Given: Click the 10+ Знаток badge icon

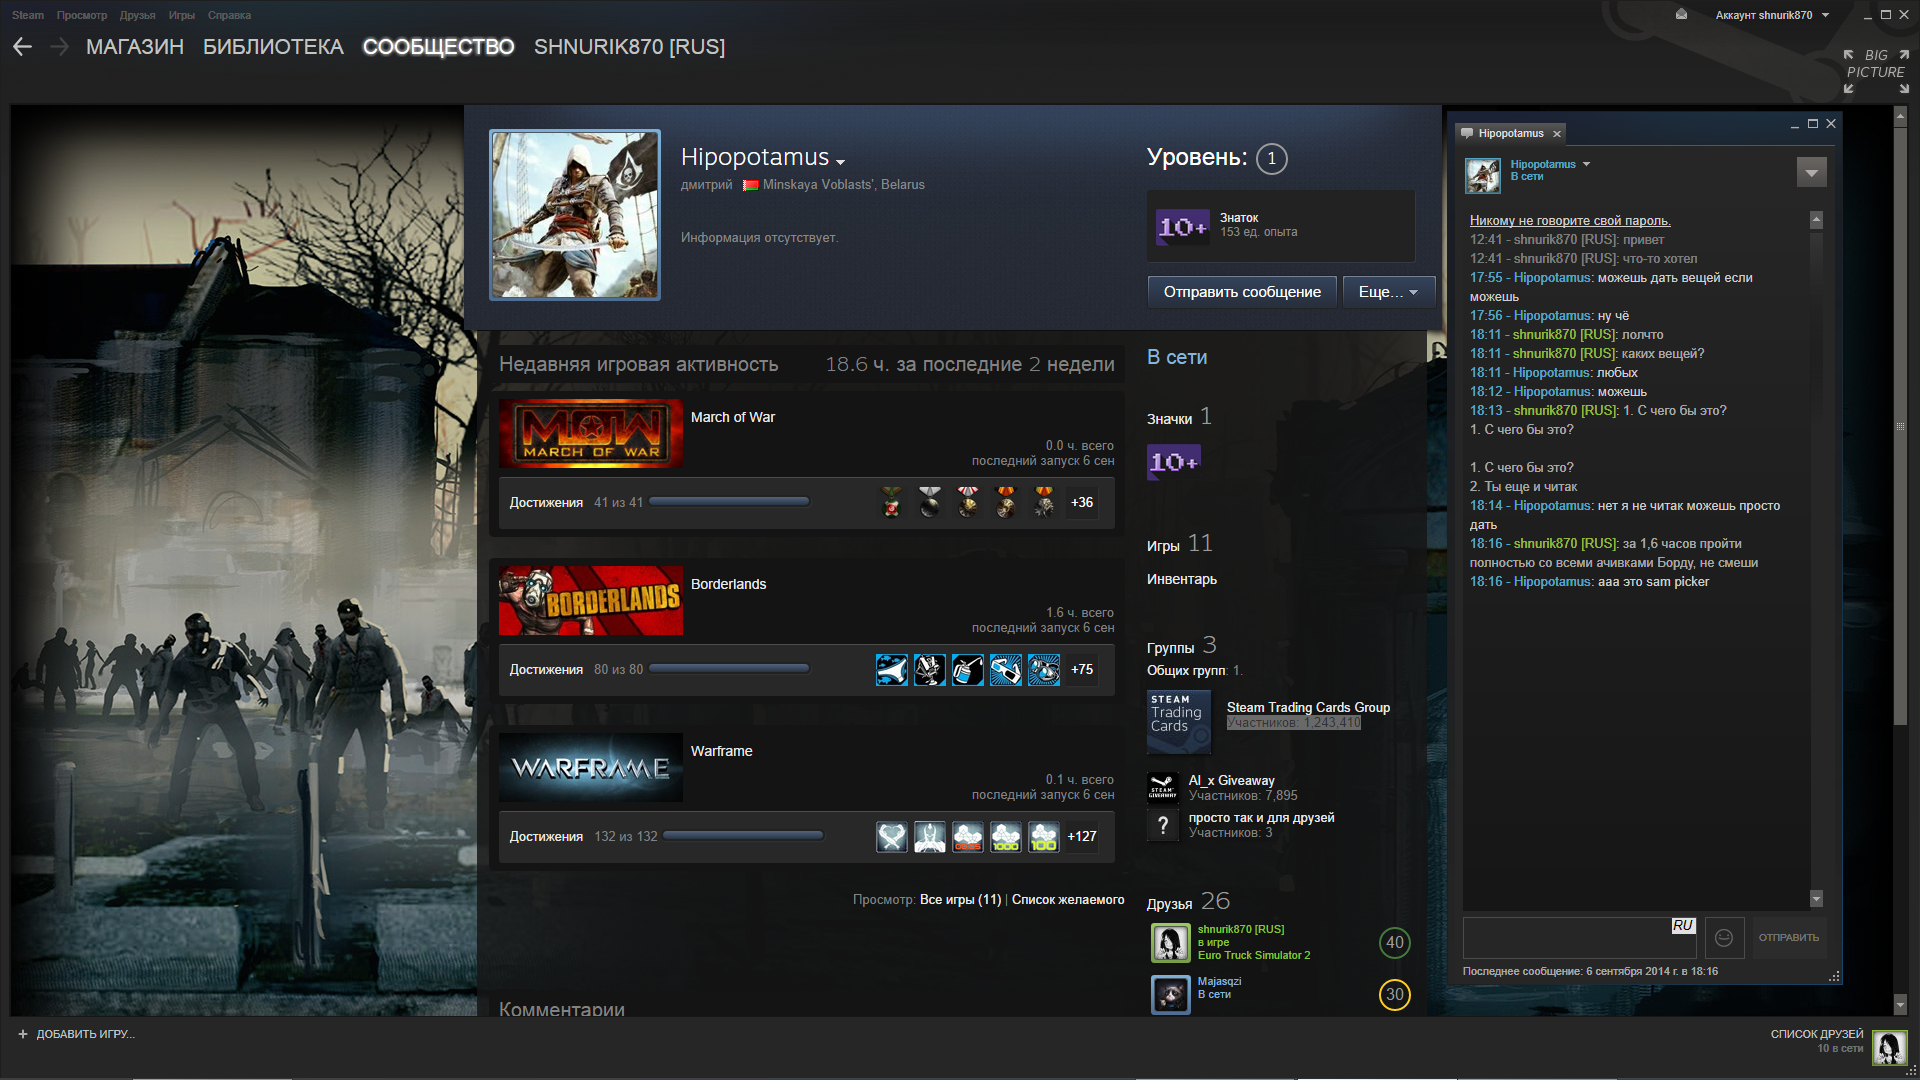Looking at the screenshot, I should (1181, 227).
